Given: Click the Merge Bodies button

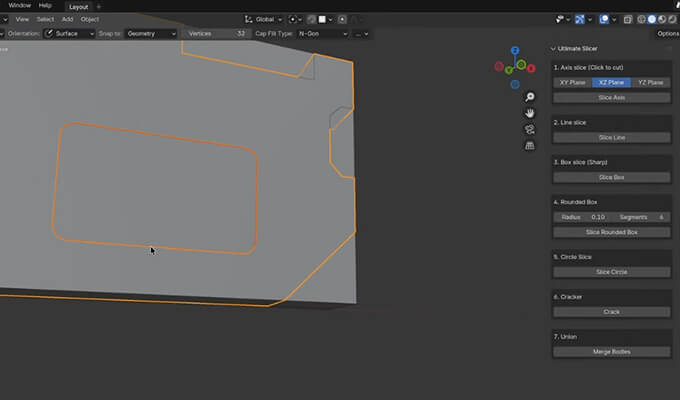Looking at the screenshot, I should 611,352.
